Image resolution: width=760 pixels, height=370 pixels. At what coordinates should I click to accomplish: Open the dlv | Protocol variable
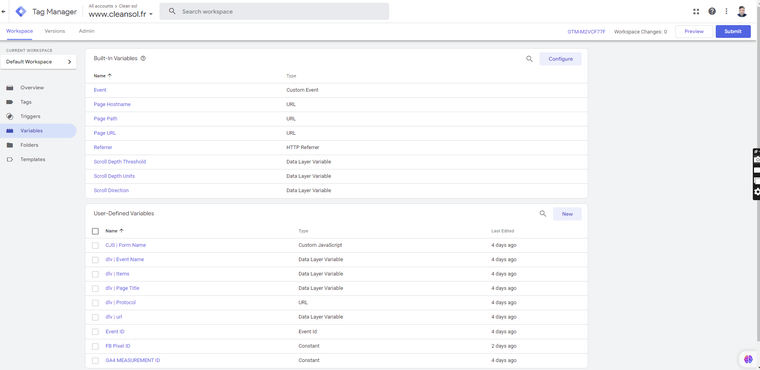point(121,302)
